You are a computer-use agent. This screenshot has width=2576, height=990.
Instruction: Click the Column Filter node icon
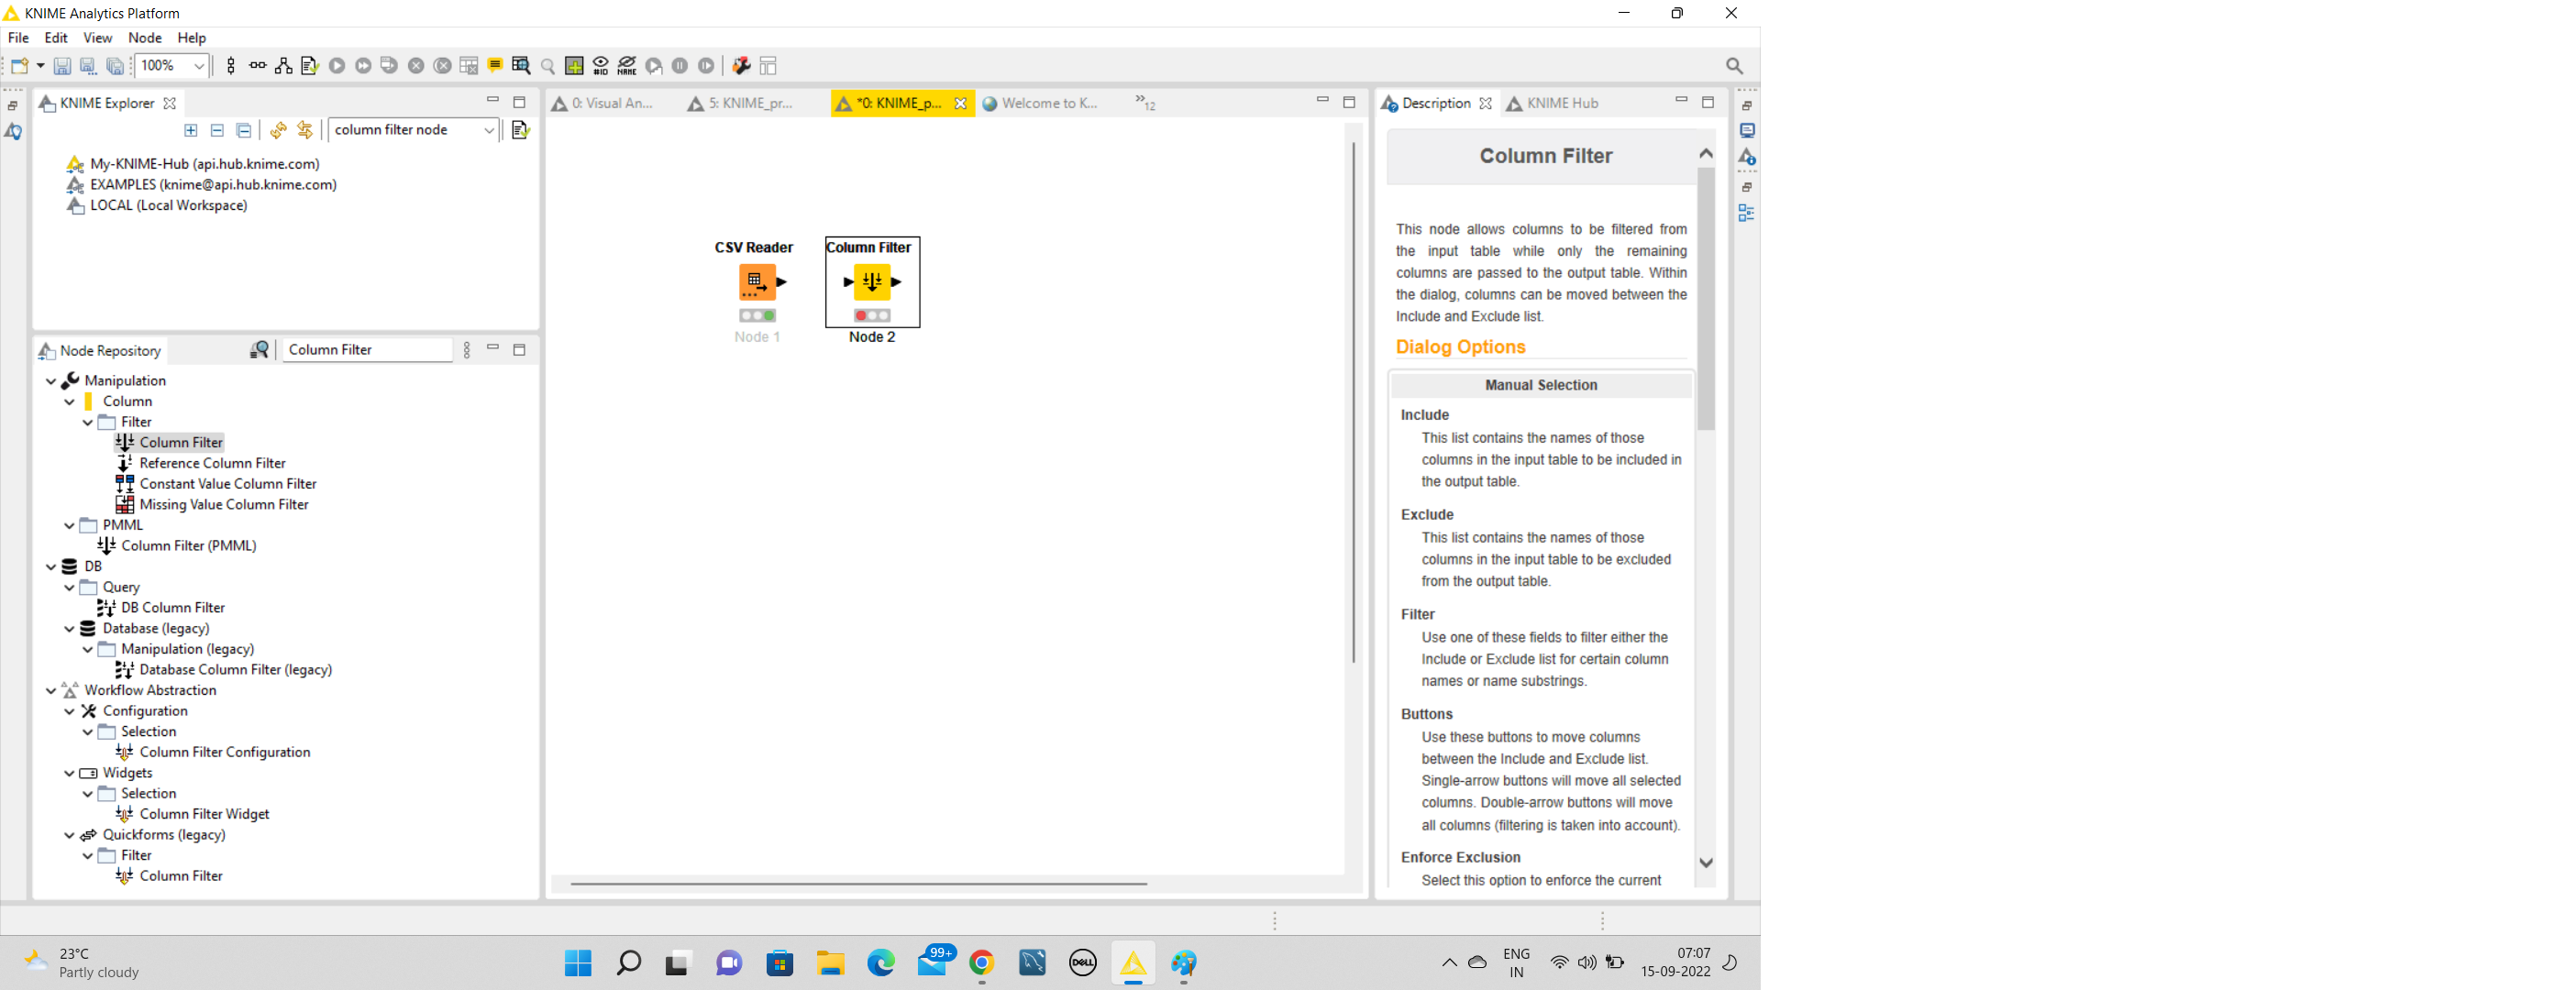[x=870, y=280]
